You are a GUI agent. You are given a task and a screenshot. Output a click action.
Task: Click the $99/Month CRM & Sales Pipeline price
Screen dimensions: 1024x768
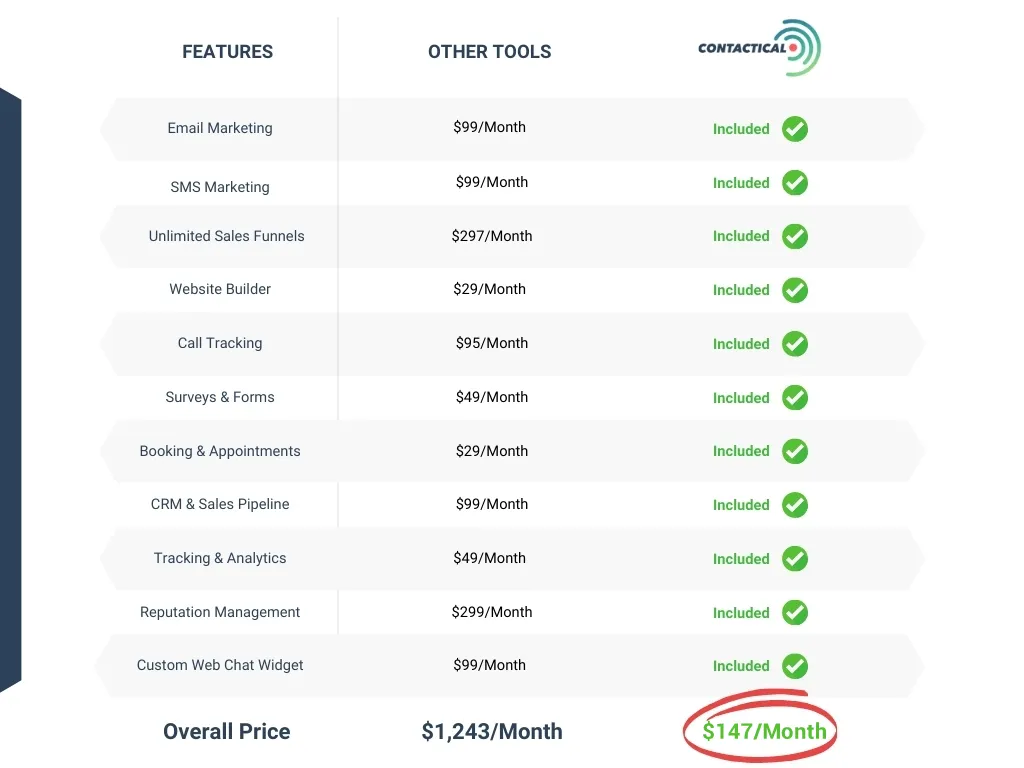(492, 504)
